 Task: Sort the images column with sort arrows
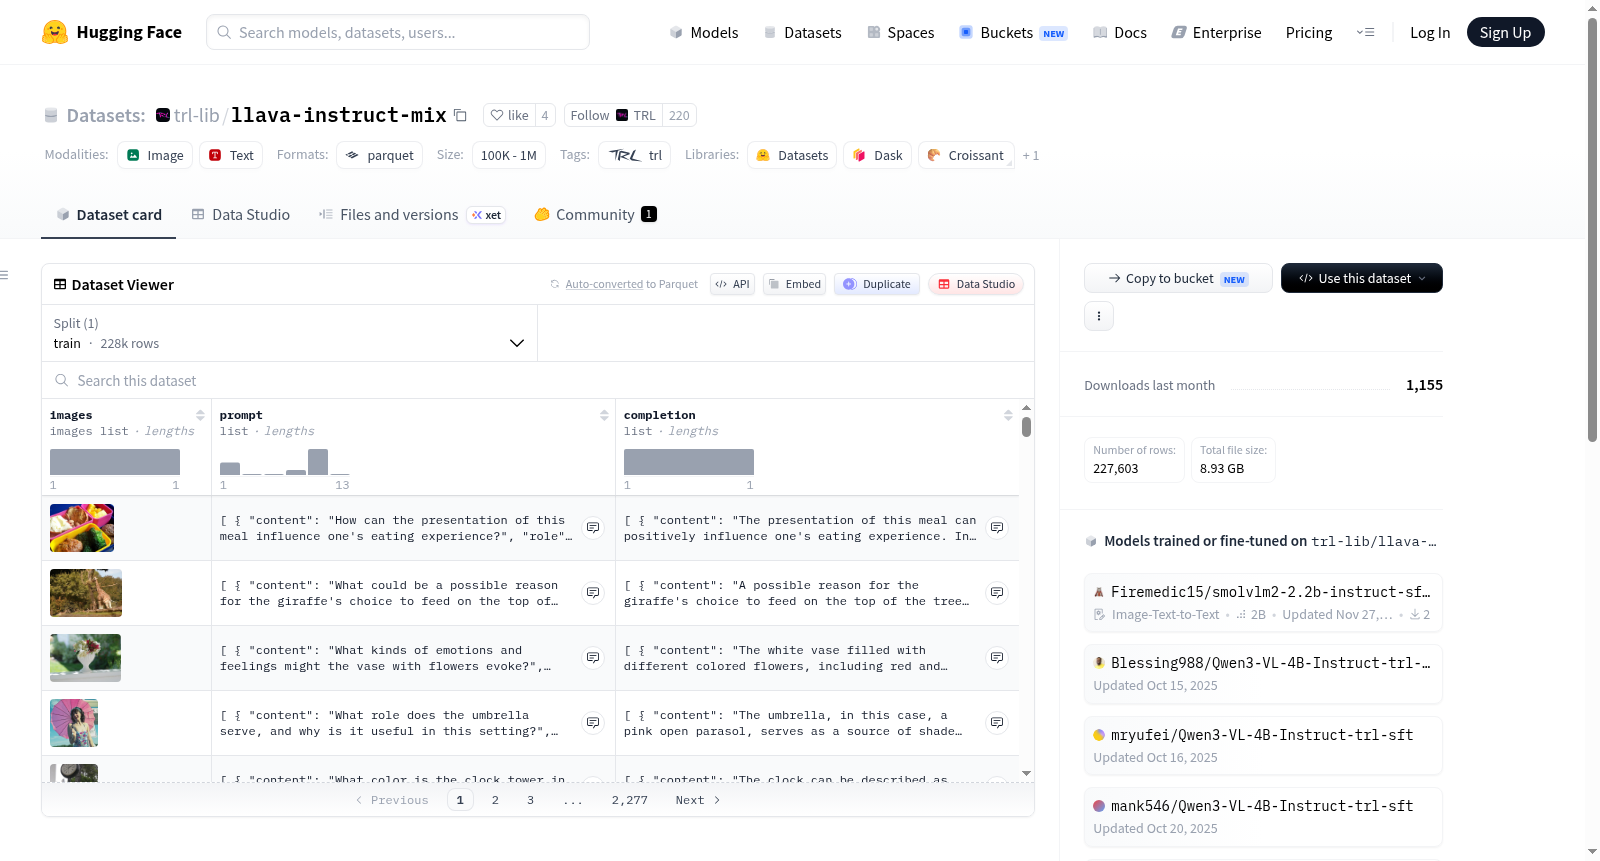200,415
